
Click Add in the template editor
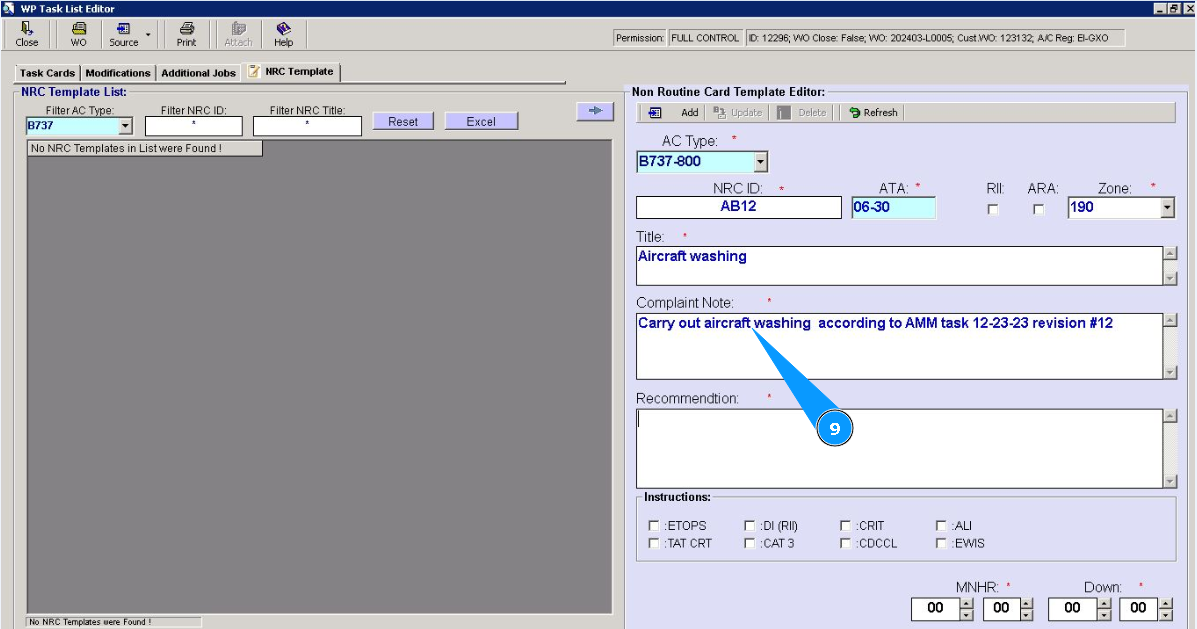(689, 112)
